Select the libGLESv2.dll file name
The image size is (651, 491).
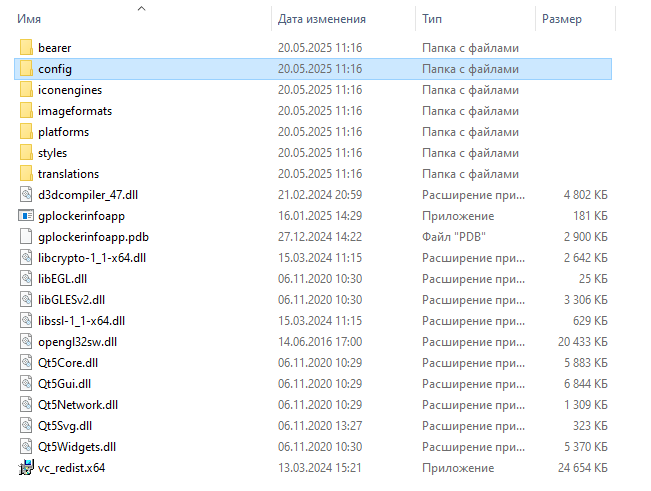pyautogui.click(x=71, y=300)
